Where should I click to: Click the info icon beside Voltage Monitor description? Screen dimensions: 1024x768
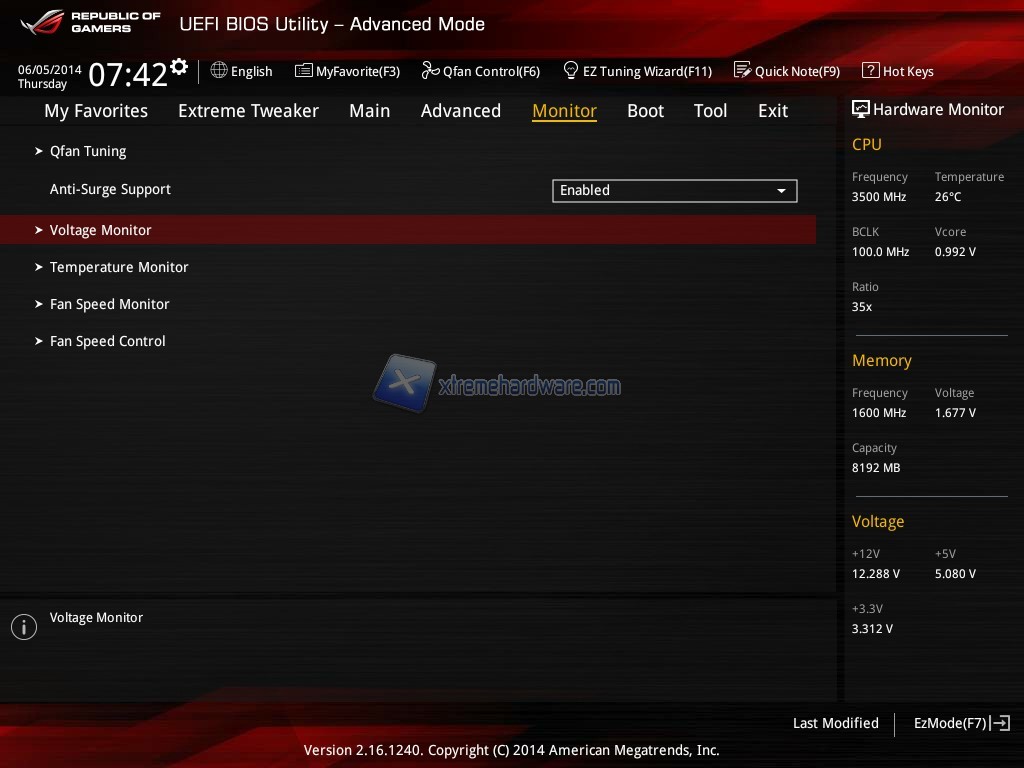[24, 627]
